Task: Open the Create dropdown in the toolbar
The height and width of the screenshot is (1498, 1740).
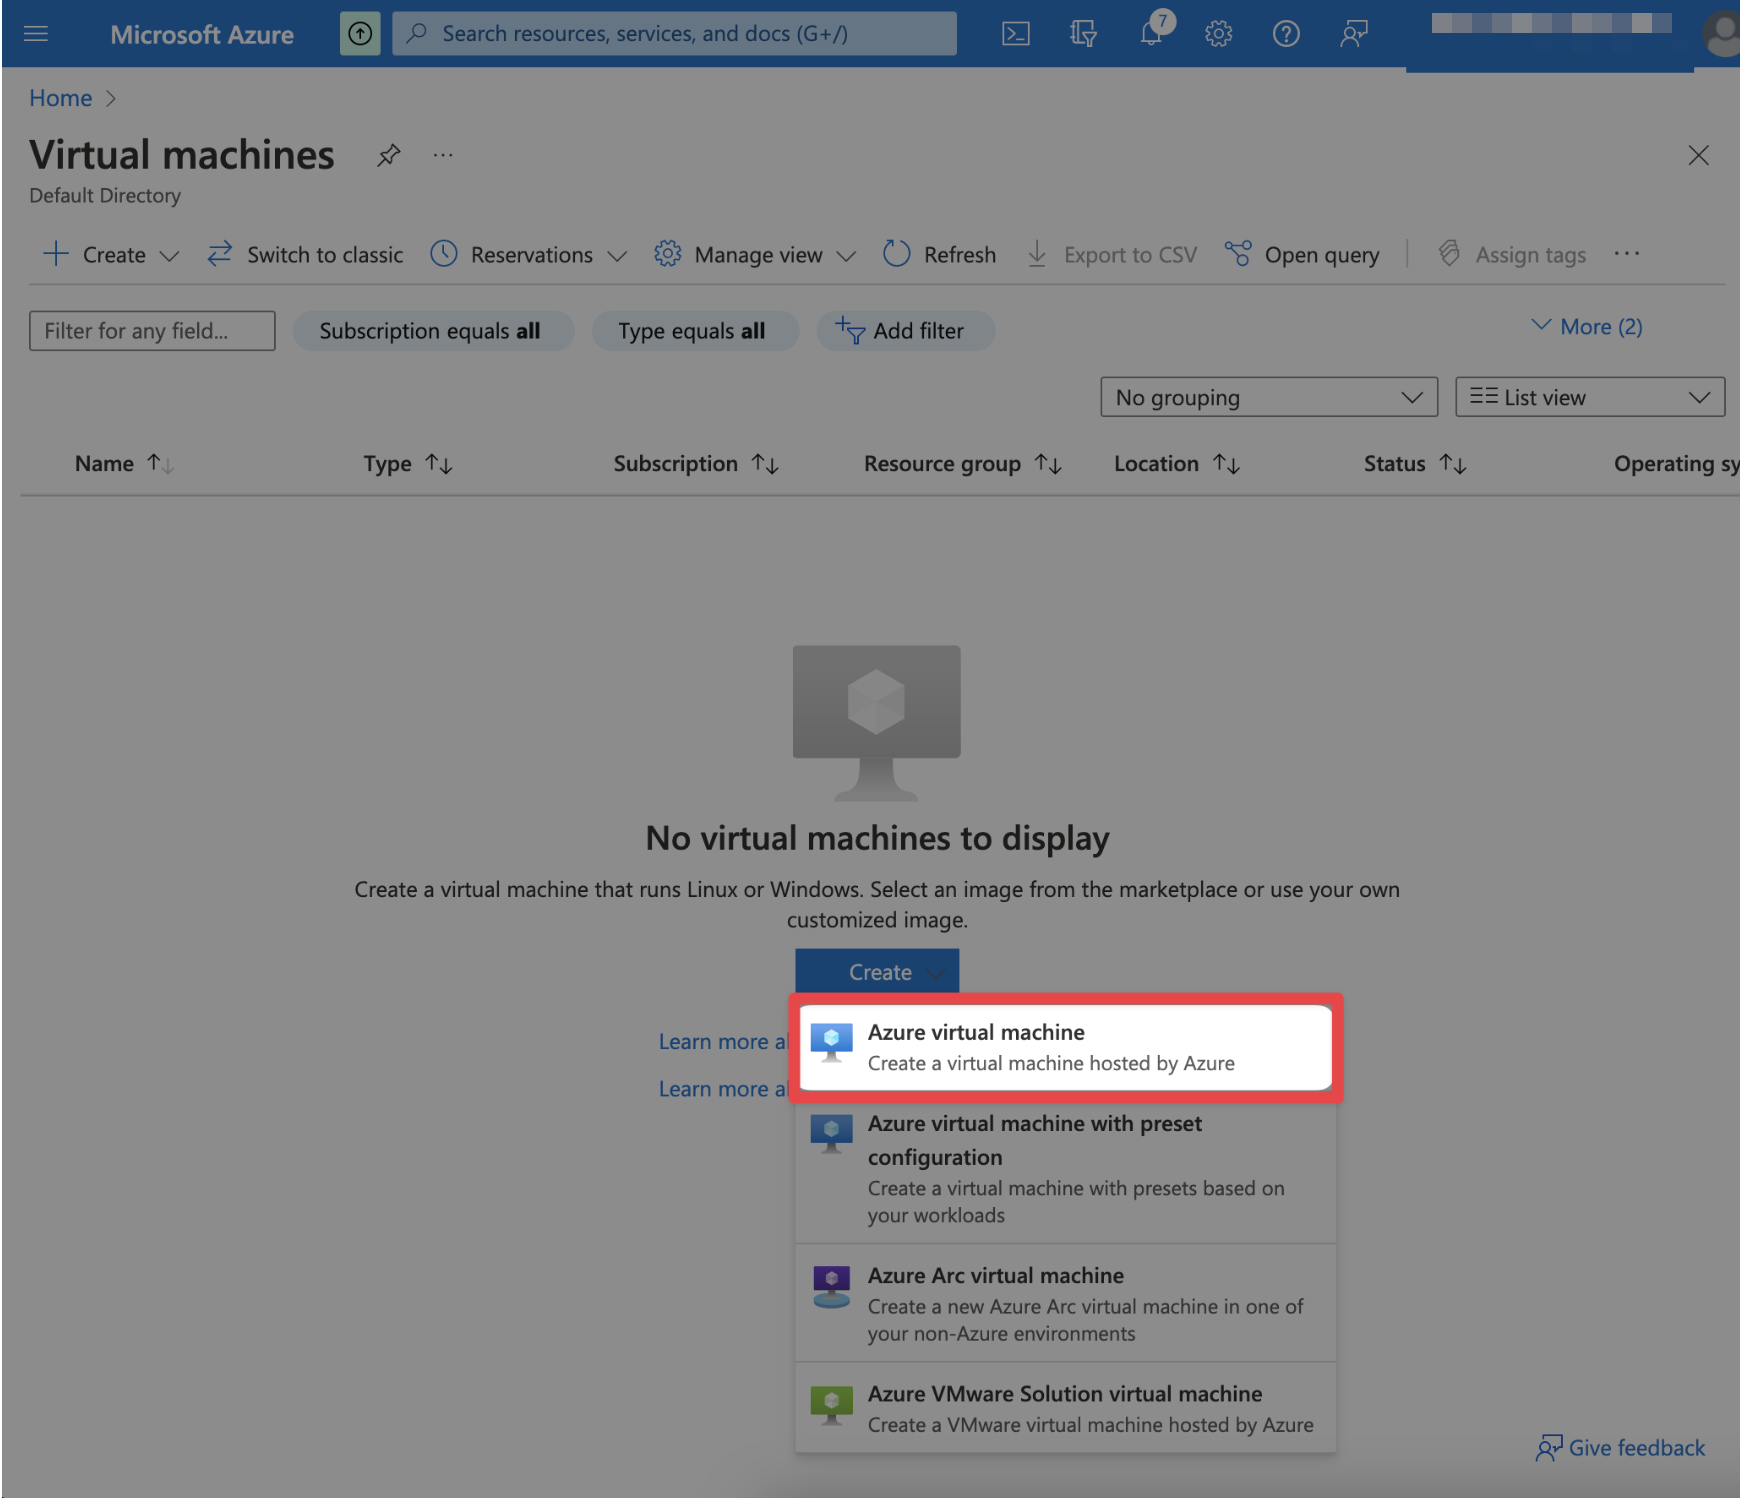Action: 111,255
